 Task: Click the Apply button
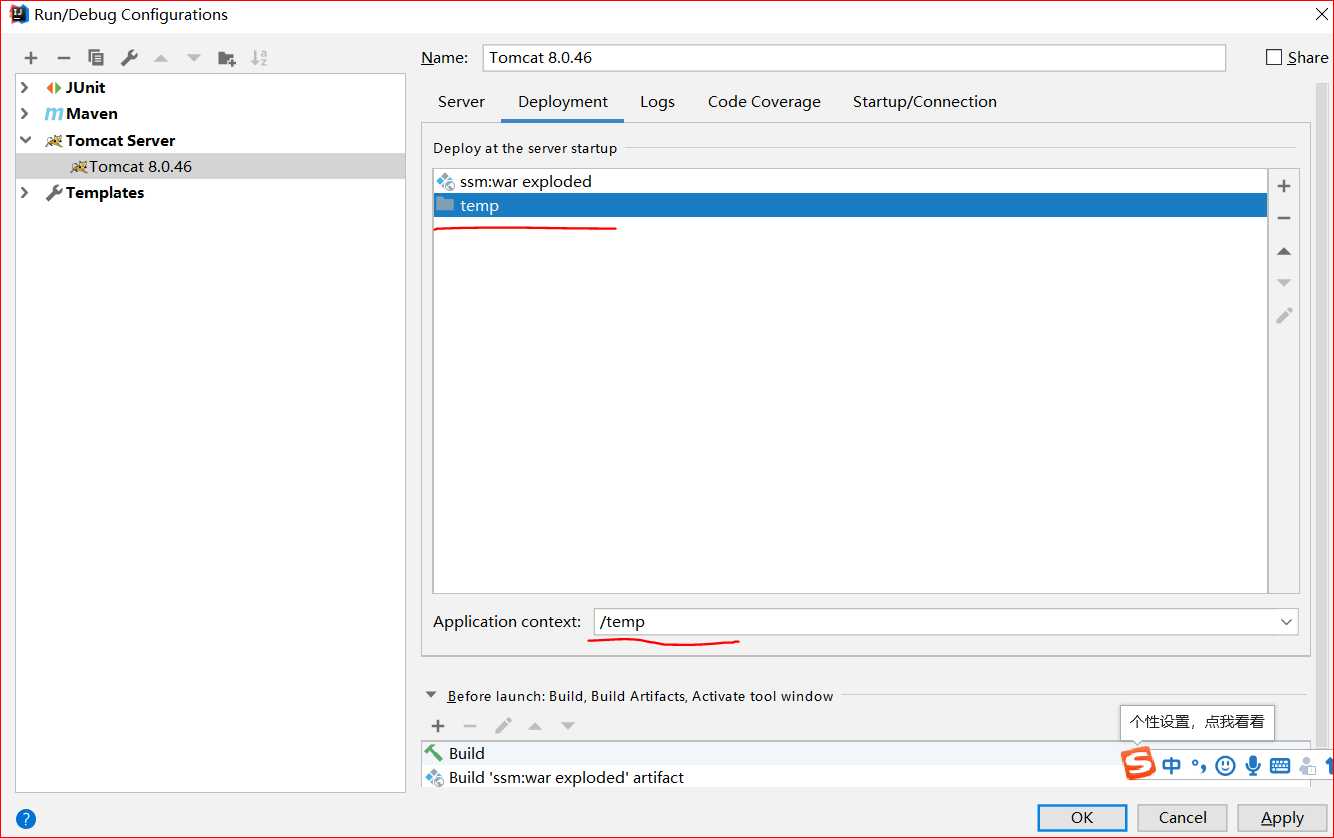(x=1282, y=817)
